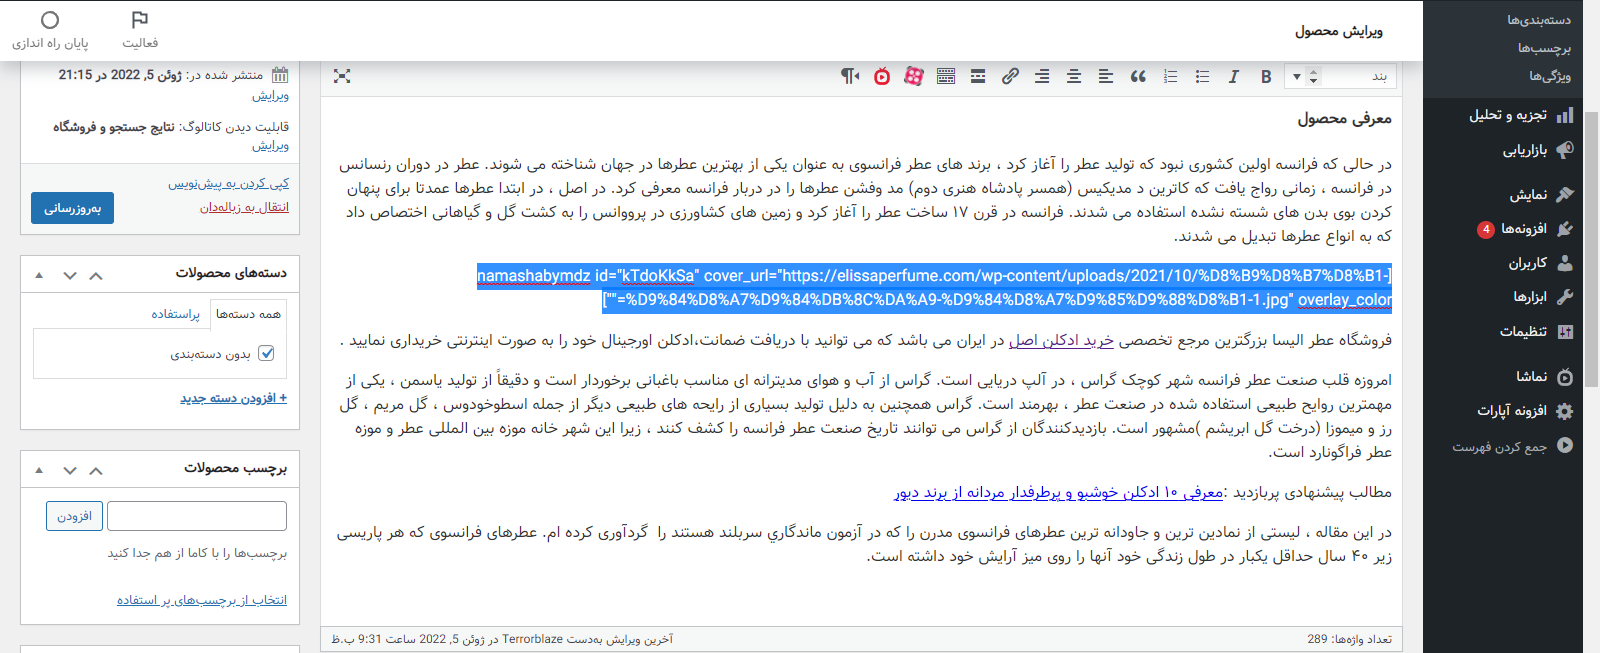The width and height of the screenshot is (1600, 653).
Task: Click the پایان راه اندازی circle icon
Action: tap(50, 20)
